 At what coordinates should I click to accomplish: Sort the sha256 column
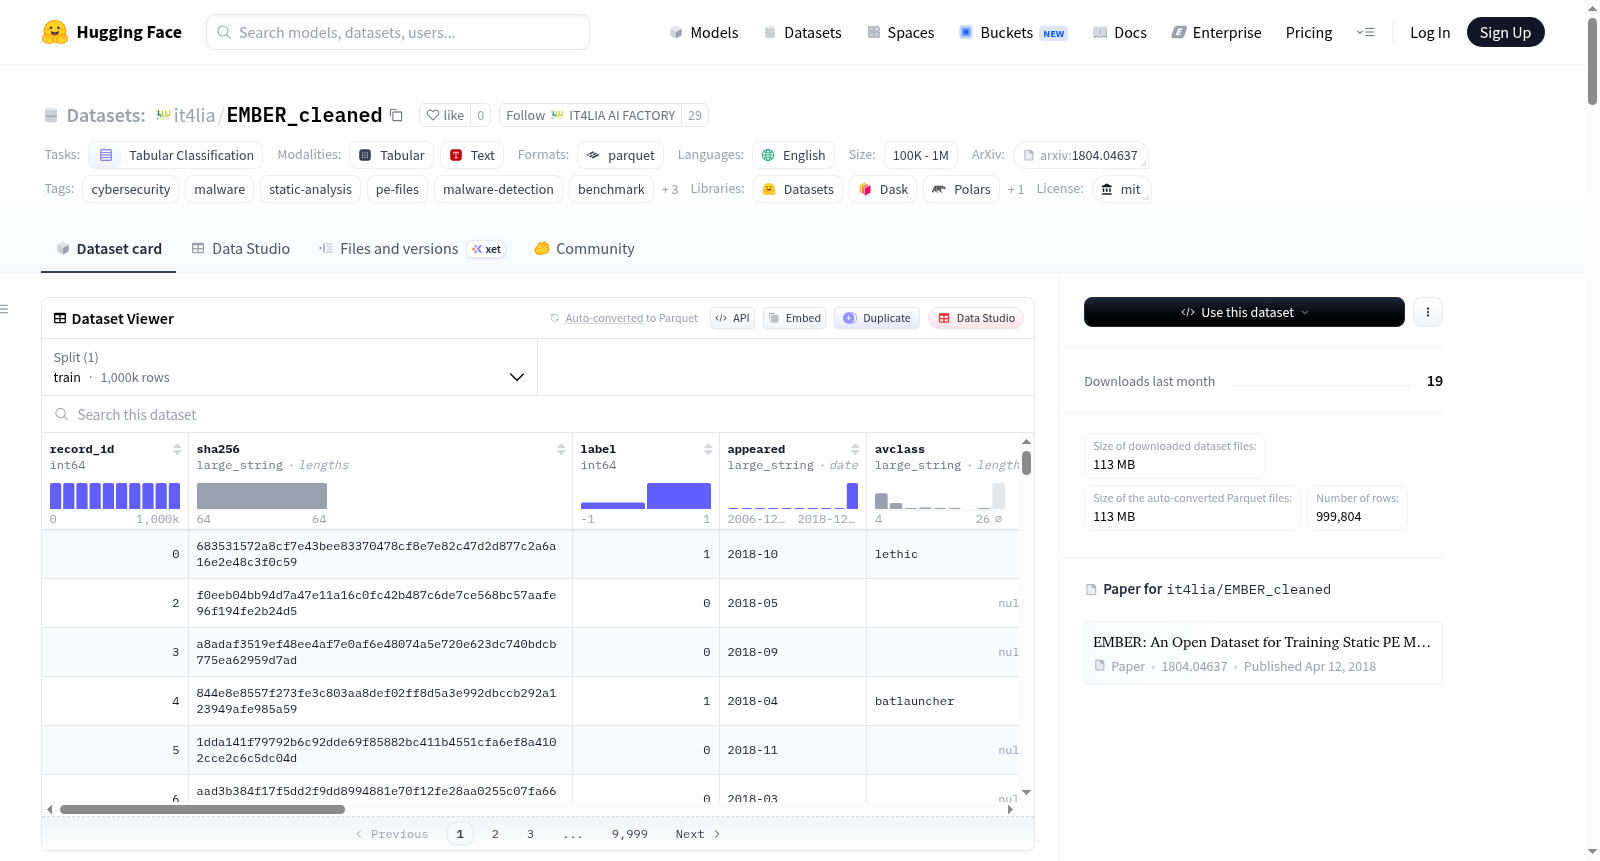[561, 449]
